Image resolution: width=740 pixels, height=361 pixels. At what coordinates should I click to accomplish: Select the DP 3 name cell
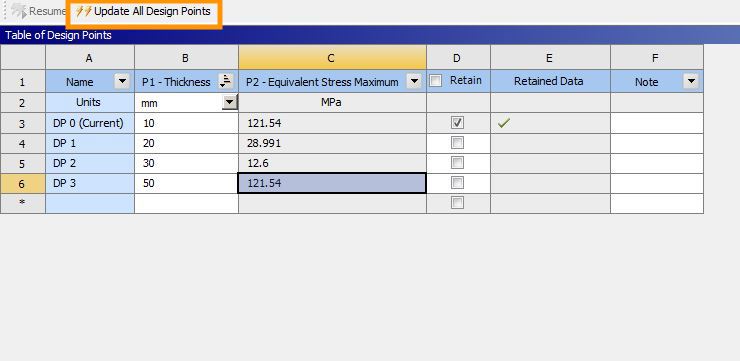point(90,184)
